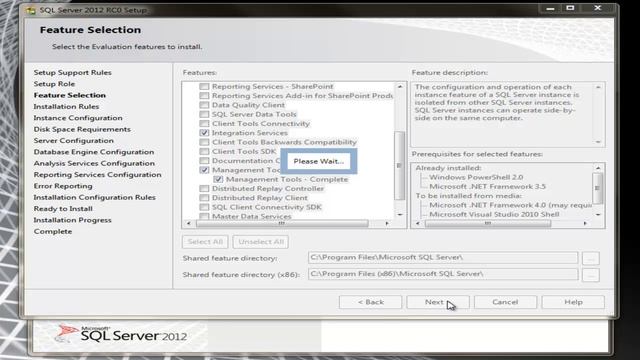
Task: Select Server Configuration step
Action: click(x=73, y=141)
